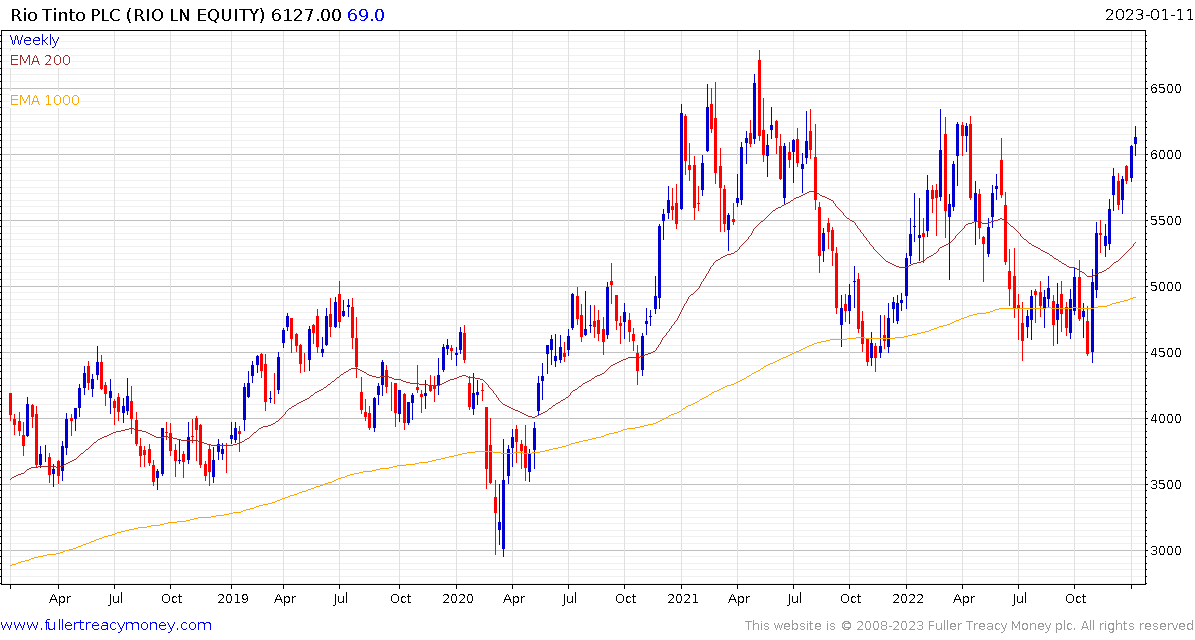
Task: Click the Fuller Treacy Money copyright notice
Action: (x=969, y=626)
